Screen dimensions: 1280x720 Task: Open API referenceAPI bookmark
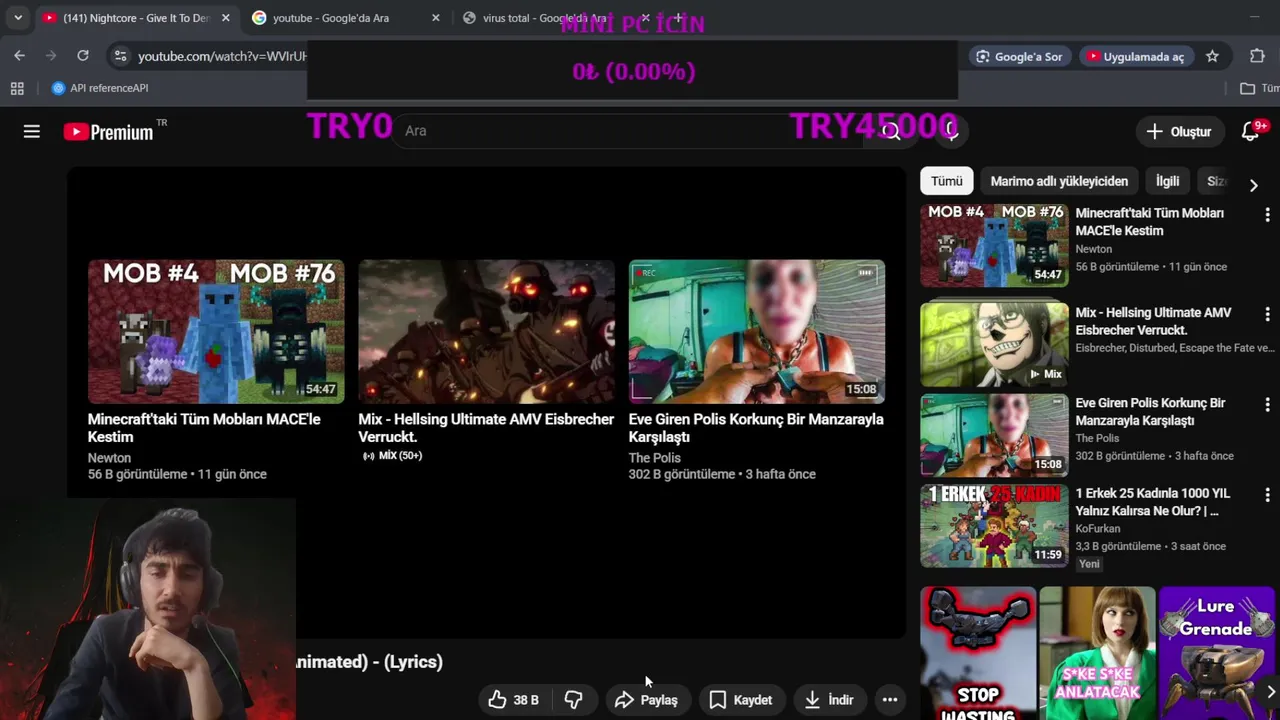(x=100, y=88)
